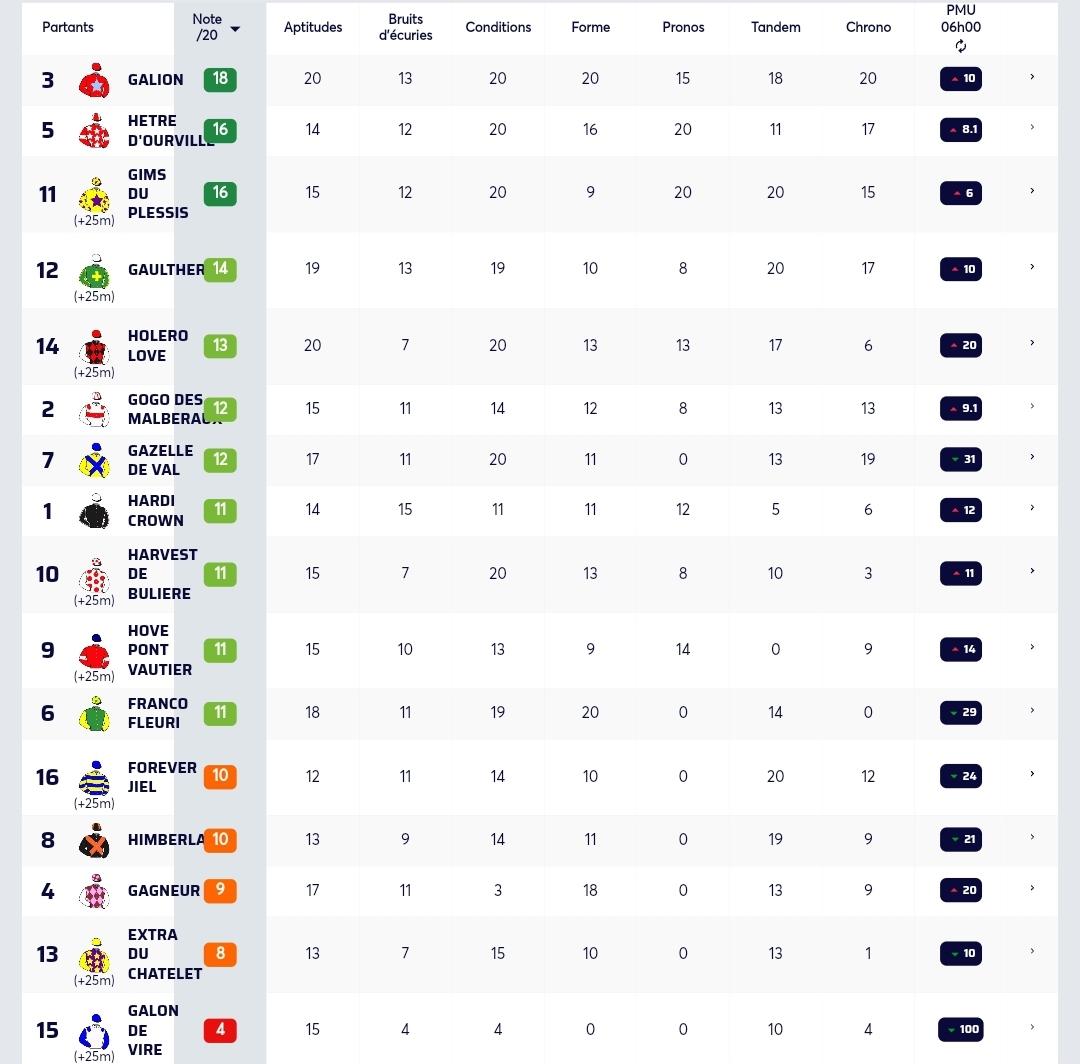Image resolution: width=1080 pixels, height=1064 pixels.
Task: Click GALON DE VIRE's blue-white silk icon
Action: pyautogui.click(x=95, y=1030)
